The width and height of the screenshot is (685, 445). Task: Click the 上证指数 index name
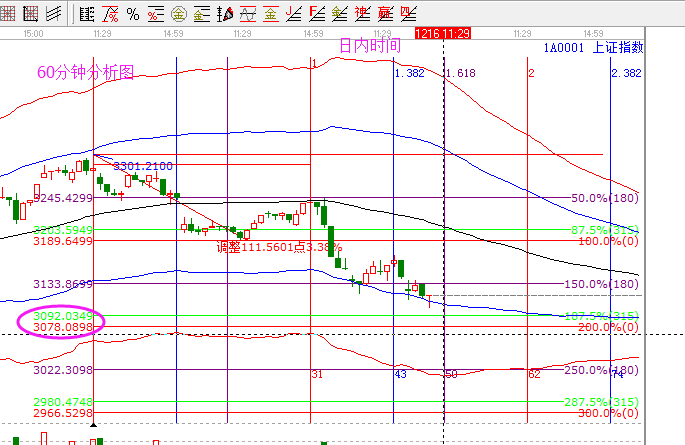coord(618,47)
